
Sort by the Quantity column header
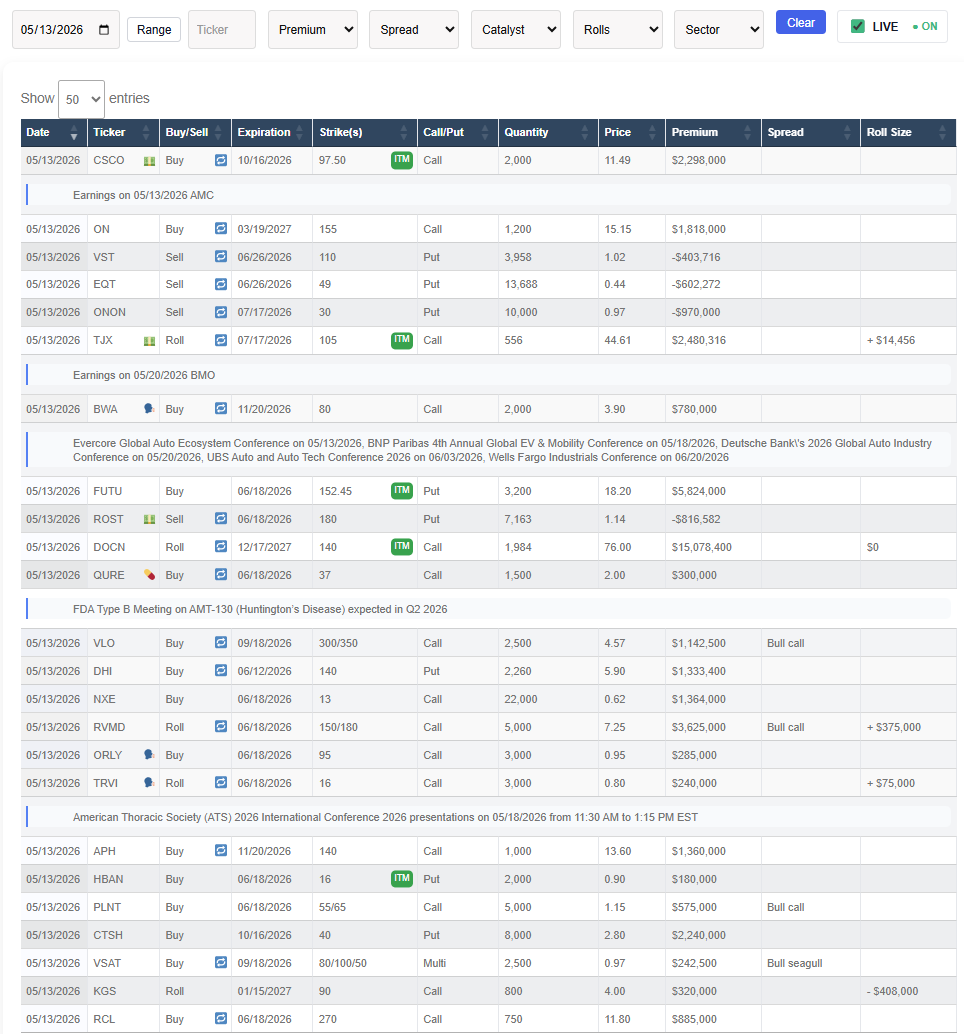548,133
